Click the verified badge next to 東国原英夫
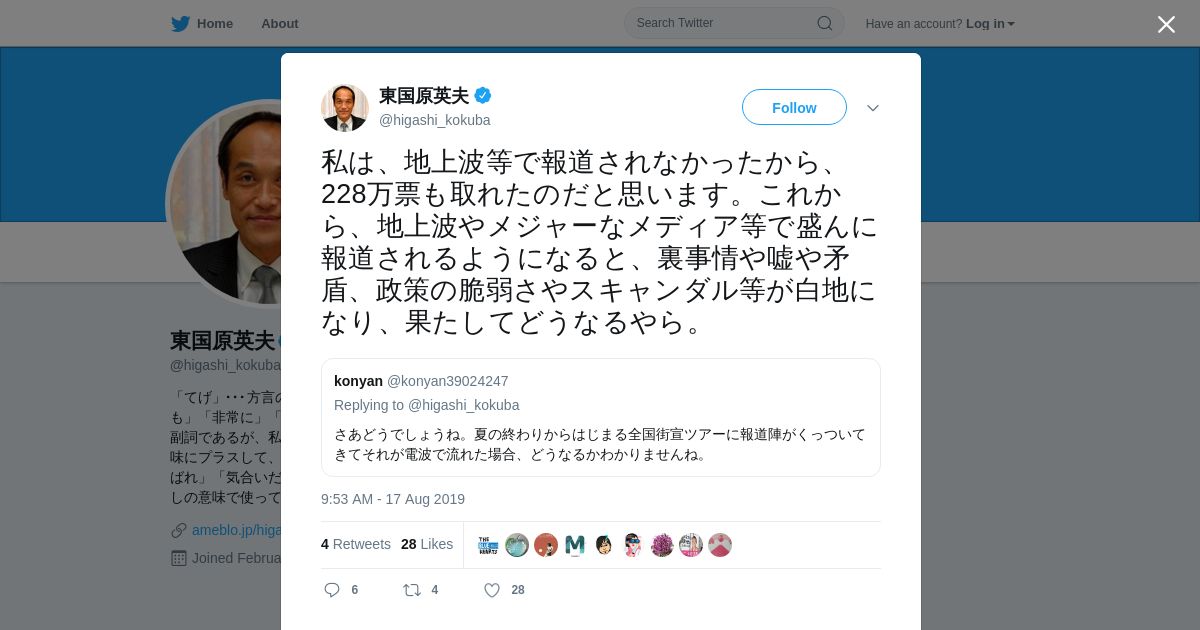1200x630 pixels. click(483, 96)
